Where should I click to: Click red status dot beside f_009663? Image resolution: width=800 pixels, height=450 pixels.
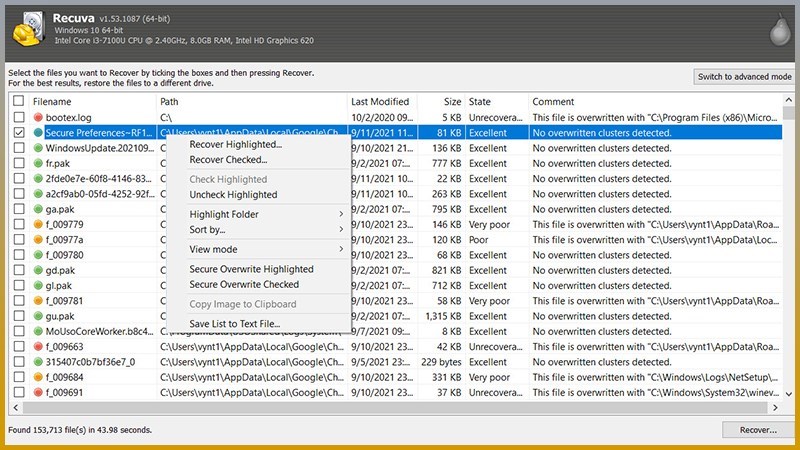pyautogui.click(x=38, y=346)
